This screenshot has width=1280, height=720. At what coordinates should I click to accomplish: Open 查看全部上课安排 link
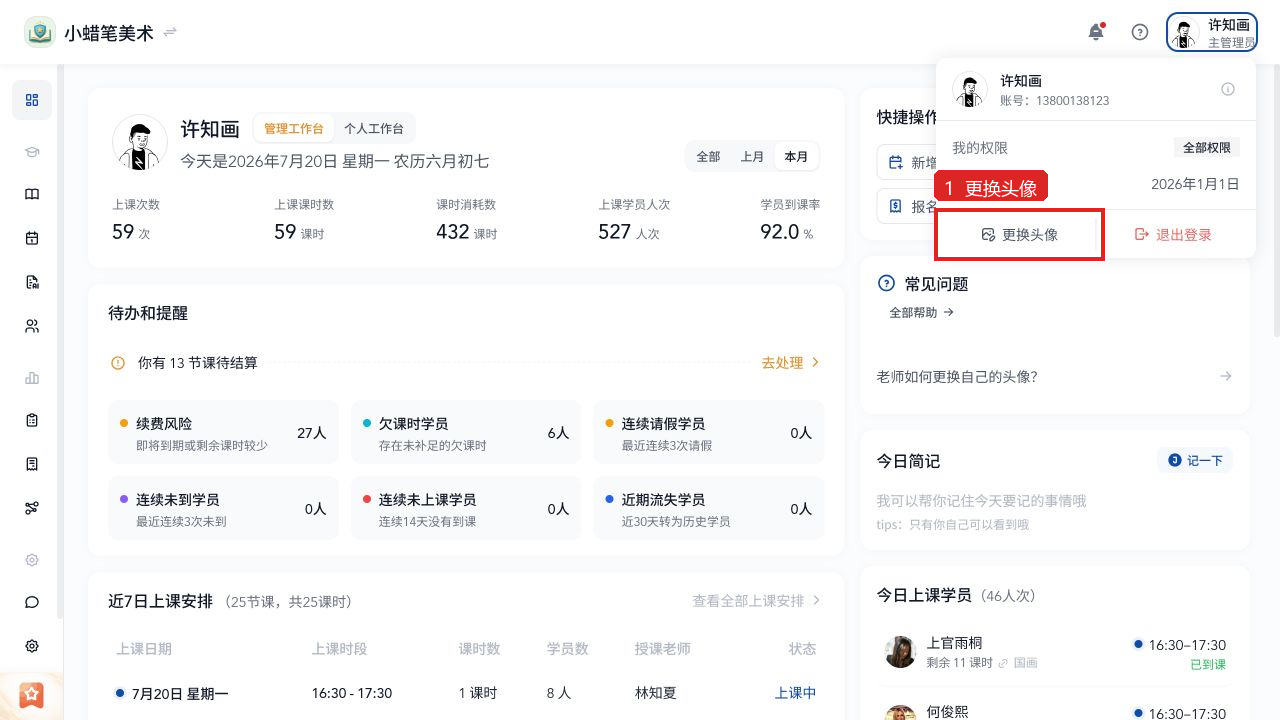click(x=757, y=601)
